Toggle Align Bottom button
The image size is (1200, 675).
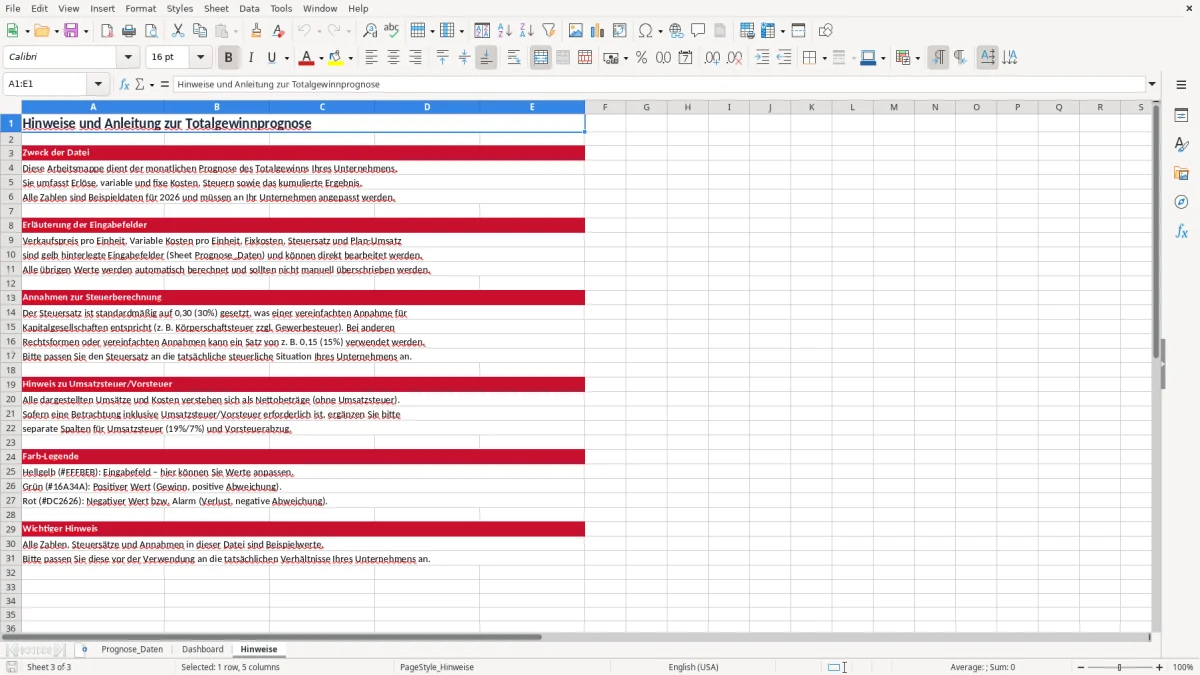(486, 58)
